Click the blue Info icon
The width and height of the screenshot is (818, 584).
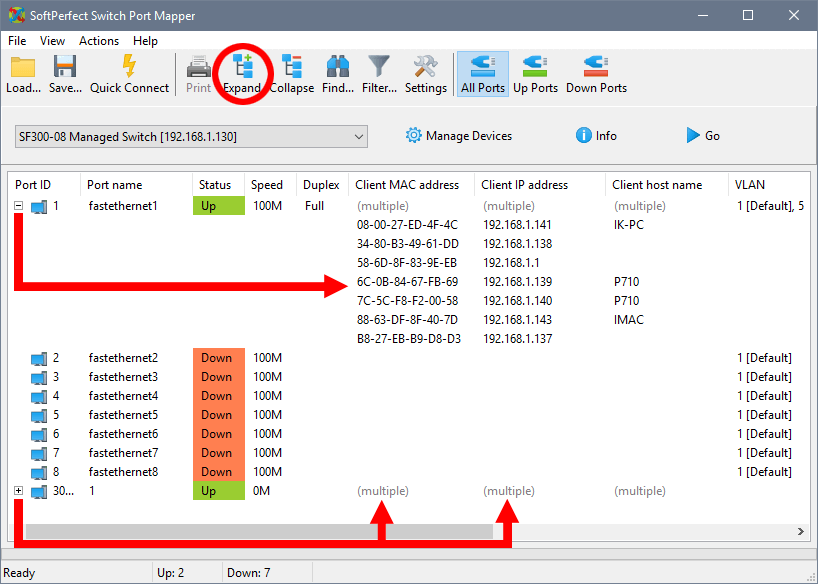(x=583, y=136)
